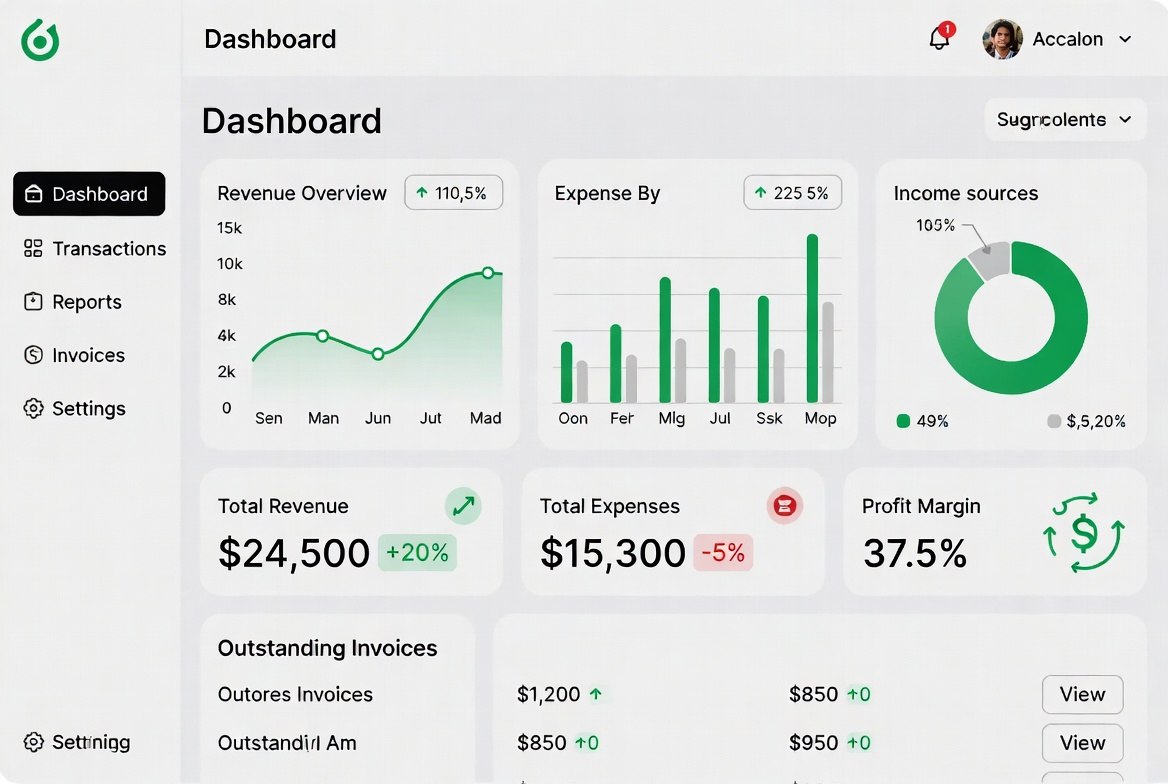Image resolution: width=1168 pixels, height=784 pixels.
Task: Open Settings in the sidebar
Action: point(74,408)
